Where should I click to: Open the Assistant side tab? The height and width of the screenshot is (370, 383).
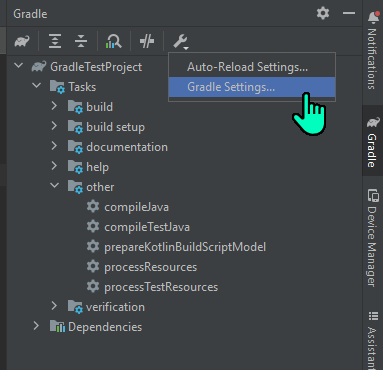pos(373,340)
